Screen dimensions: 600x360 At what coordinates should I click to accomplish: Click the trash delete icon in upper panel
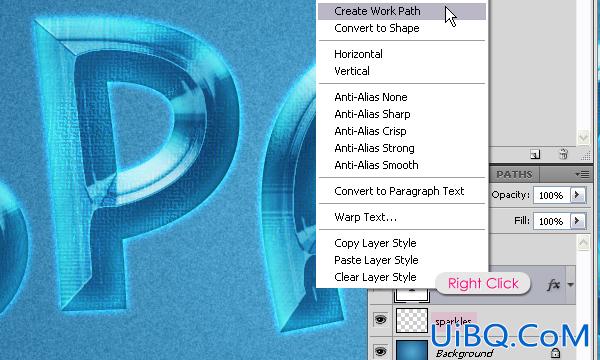point(563,154)
